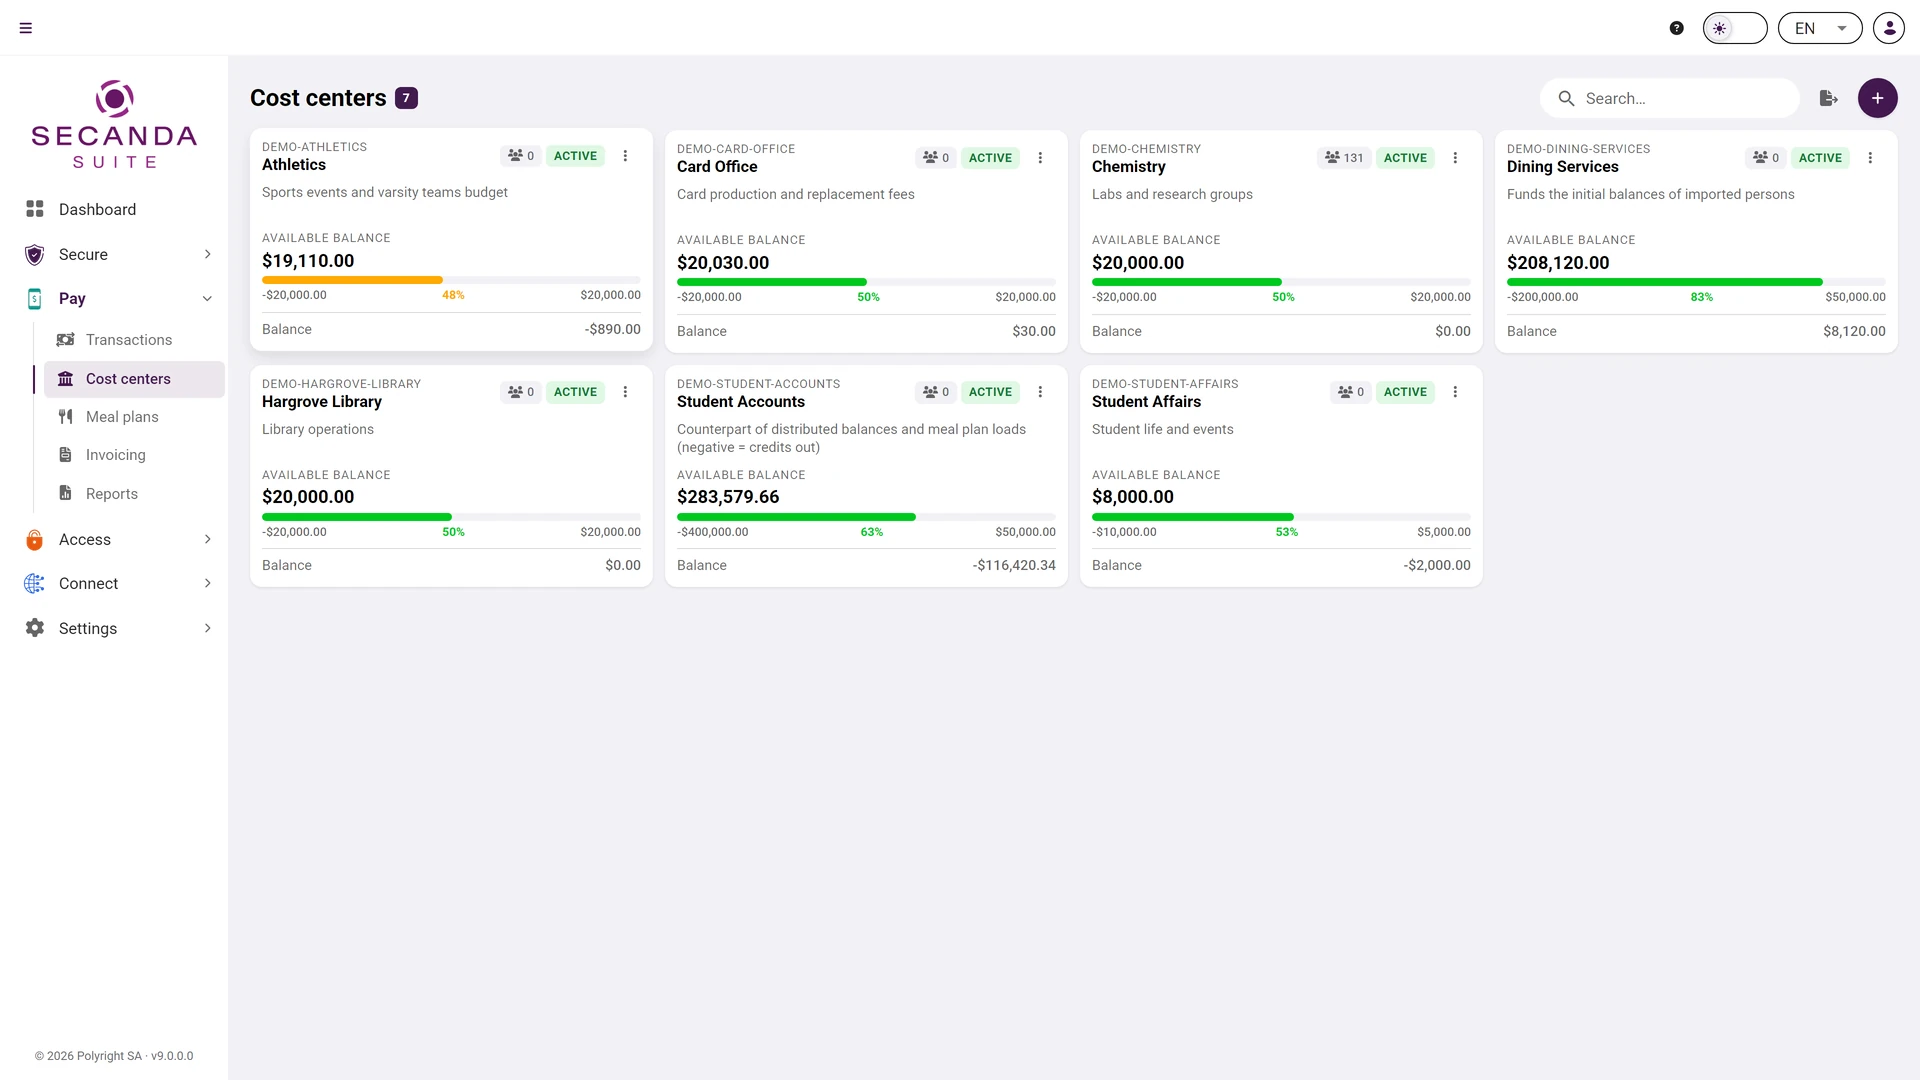Click the Dashboard grid icon
Image resolution: width=1920 pixels, height=1080 pixels.
point(35,209)
